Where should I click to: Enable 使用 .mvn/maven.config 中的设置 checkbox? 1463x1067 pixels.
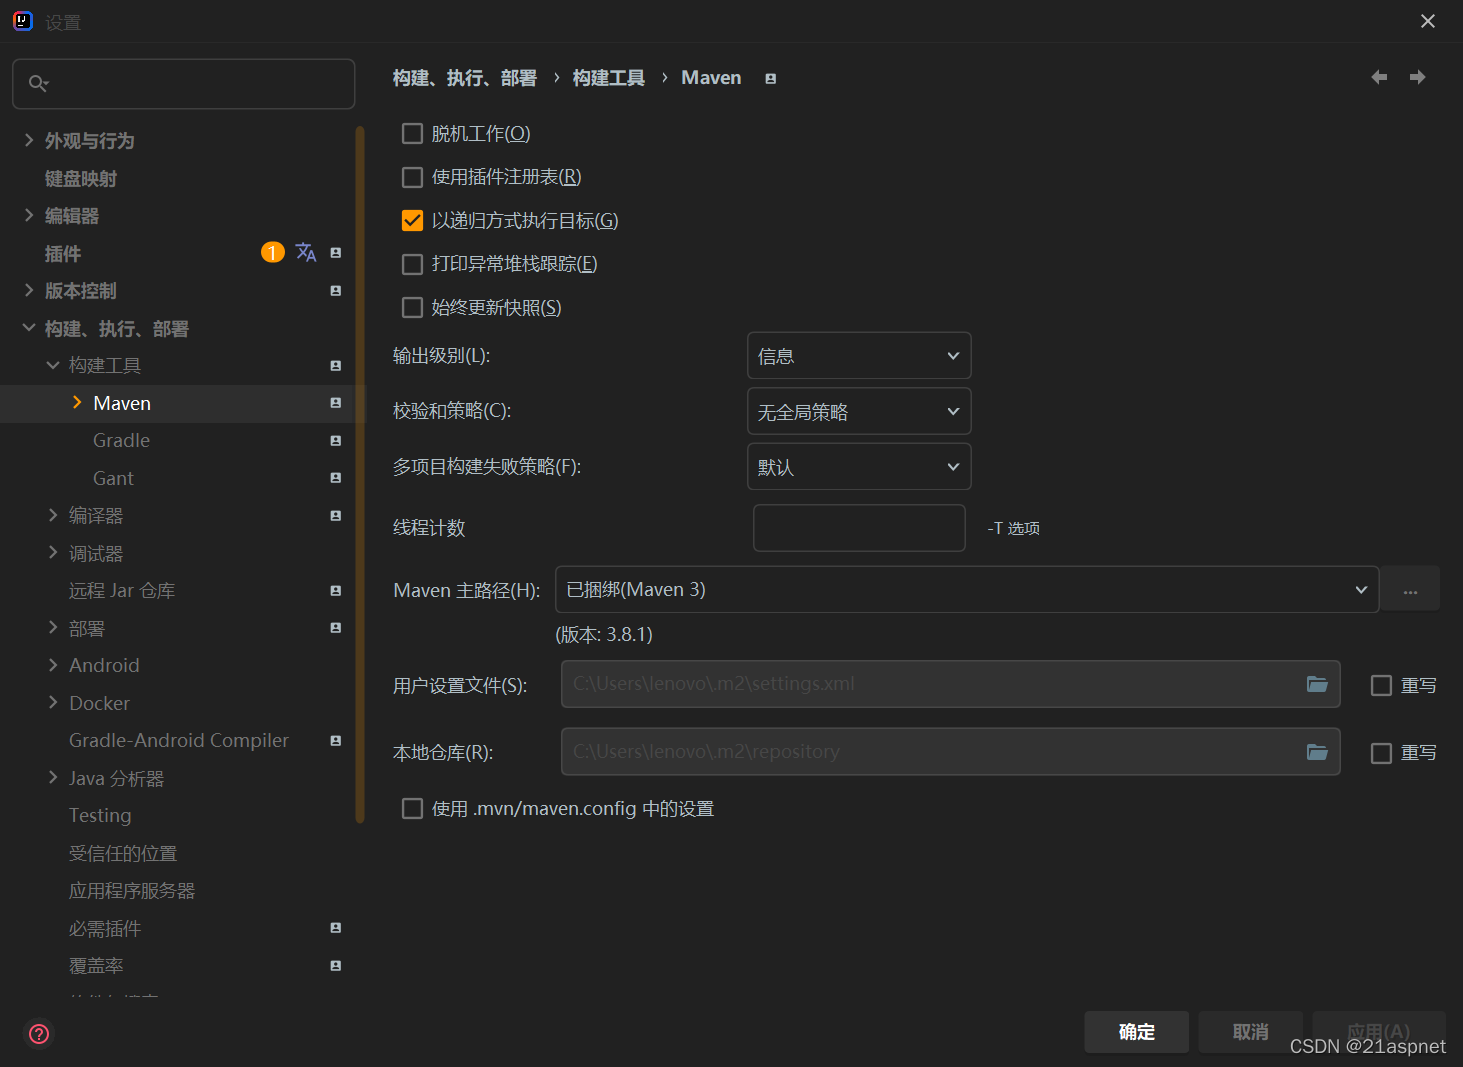click(x=412, y=808)
